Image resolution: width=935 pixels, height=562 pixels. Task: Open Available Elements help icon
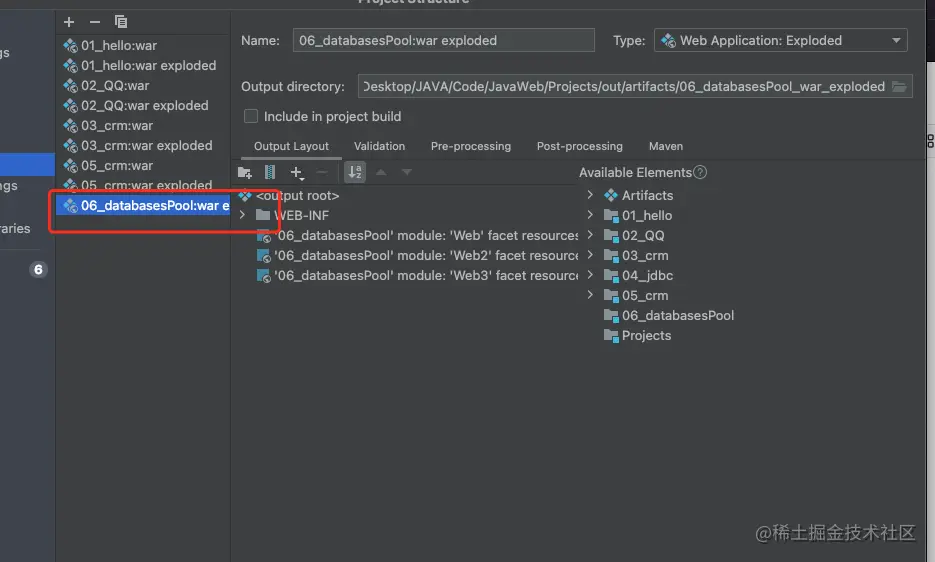coord(700,172)
